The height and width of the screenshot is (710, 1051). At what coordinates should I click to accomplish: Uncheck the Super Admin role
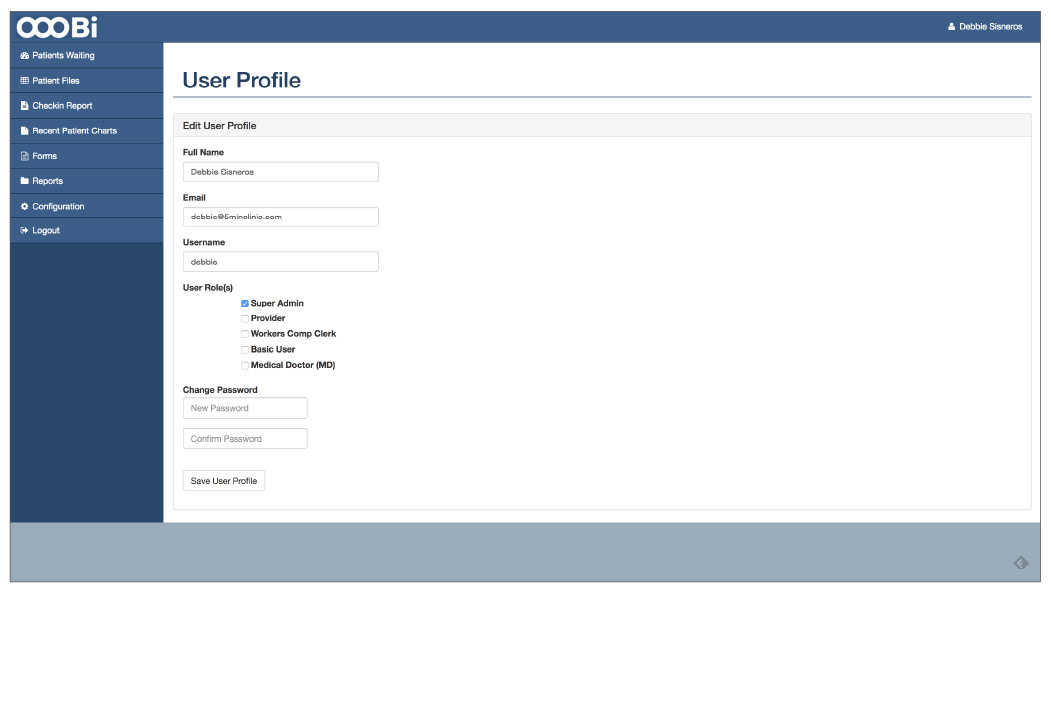pyautogui.click(x=245, y=304)
